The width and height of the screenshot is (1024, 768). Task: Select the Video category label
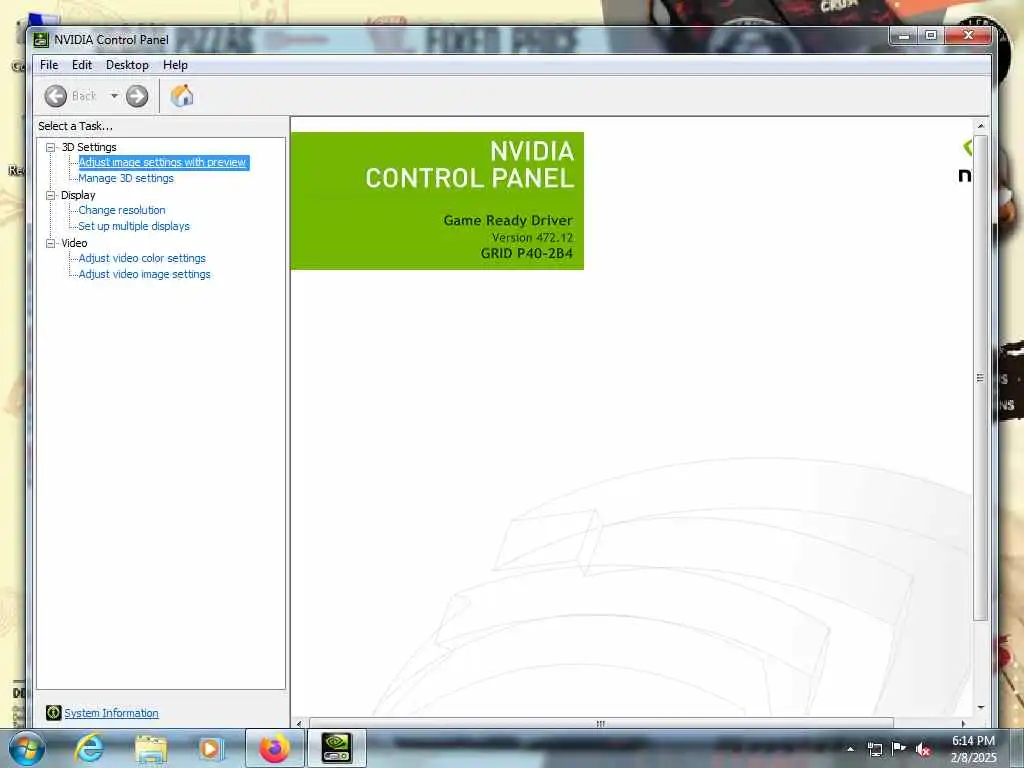(x=74, y=243)
